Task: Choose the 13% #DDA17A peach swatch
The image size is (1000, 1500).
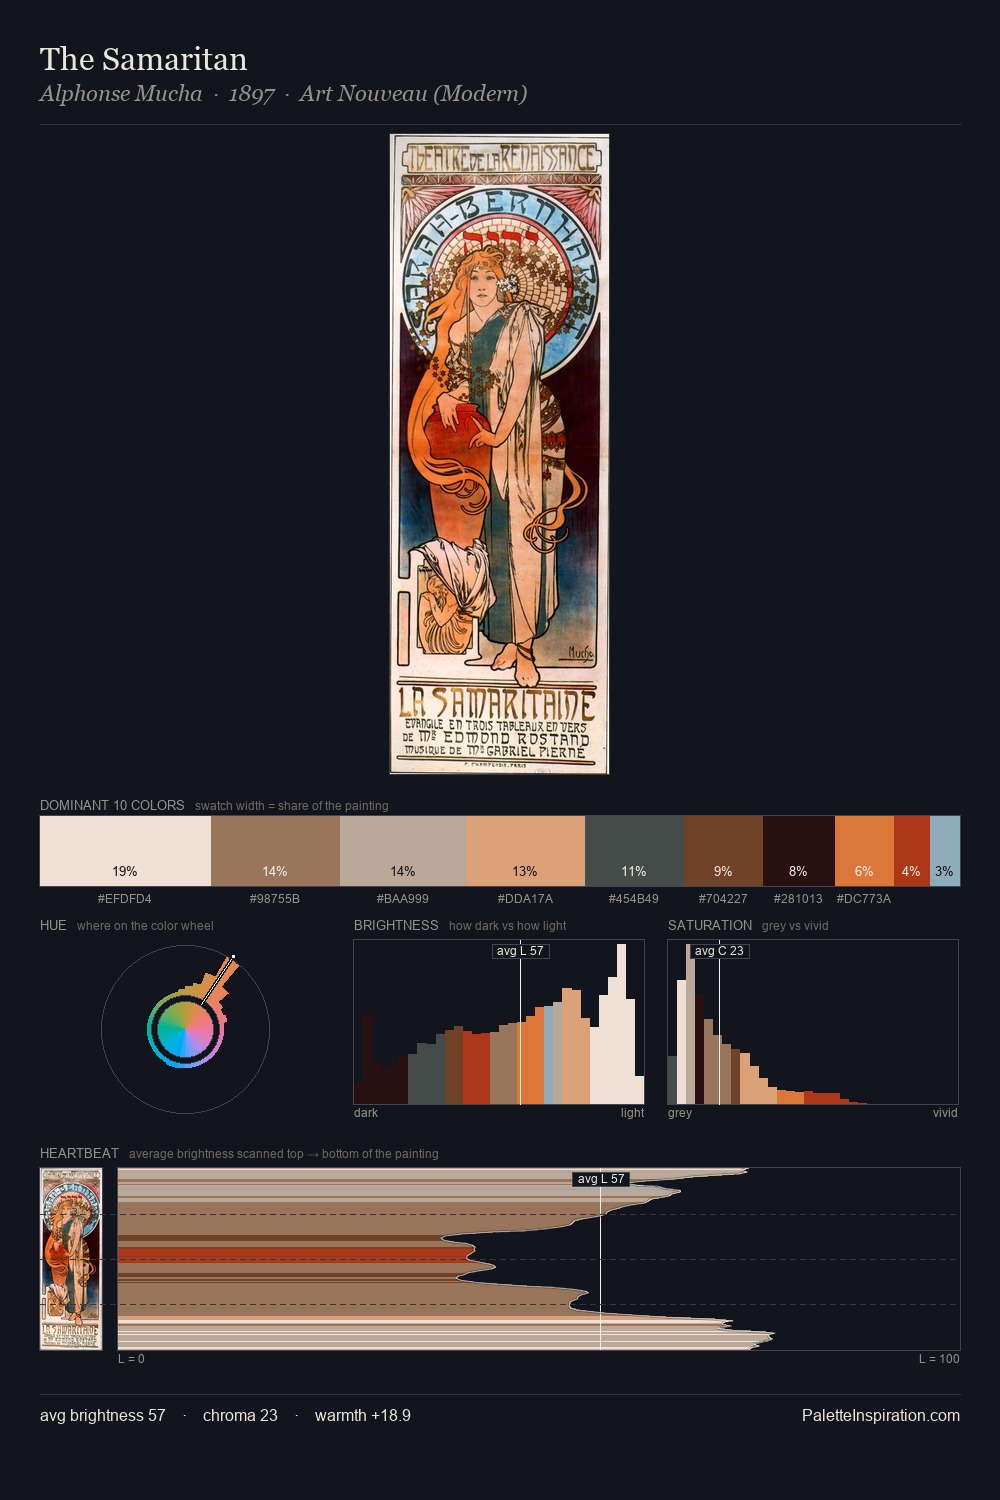Action: [526, 851]
